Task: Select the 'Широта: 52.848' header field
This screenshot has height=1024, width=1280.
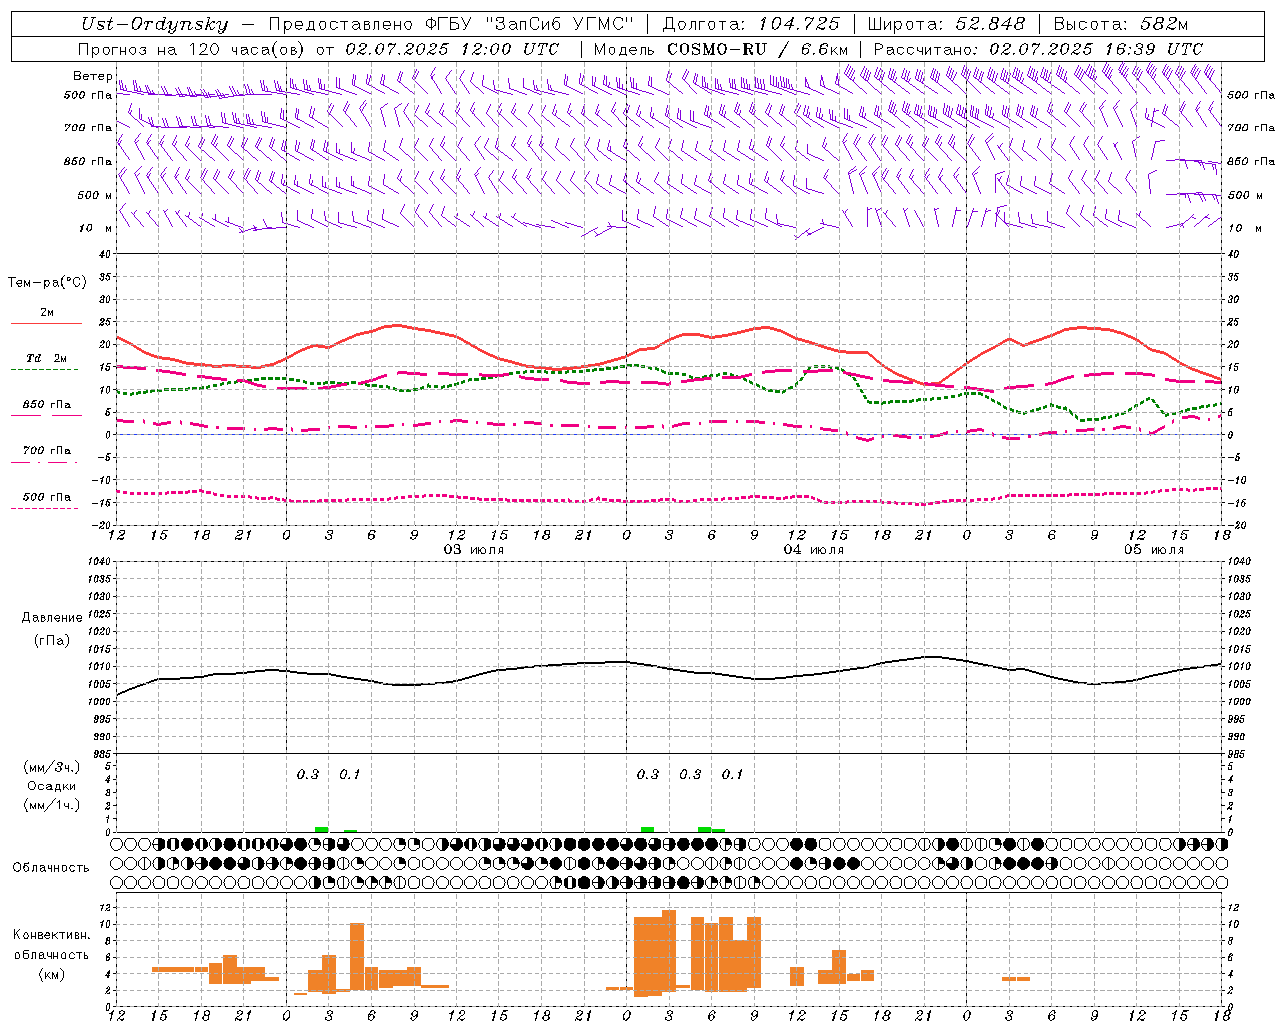Action: (946, 25)
